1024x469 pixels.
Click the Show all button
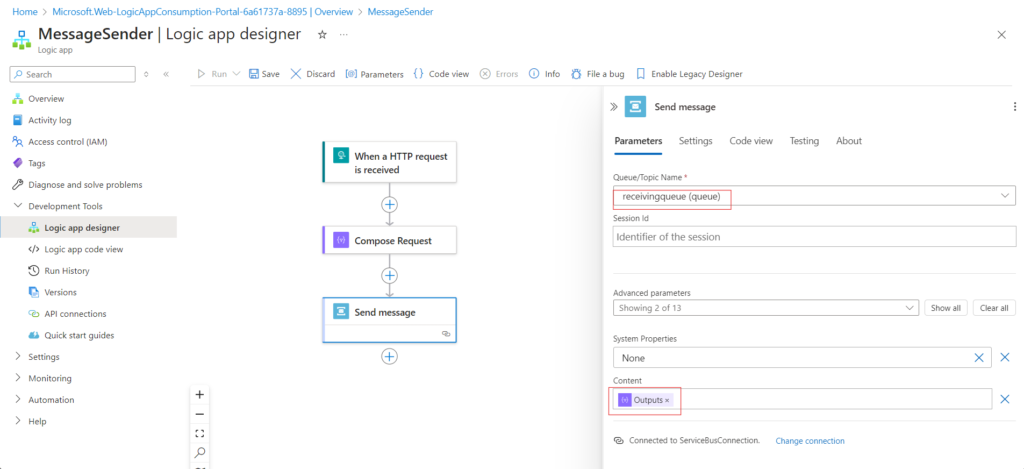click(x=945, y=308)
